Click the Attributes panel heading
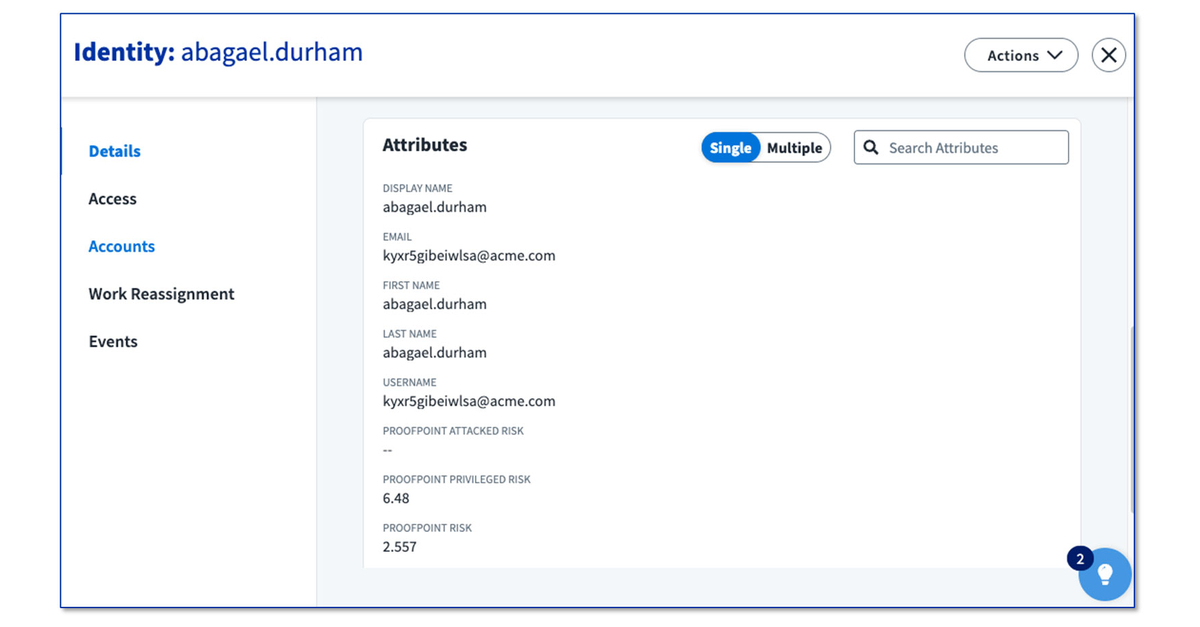 tap(425, 145)
